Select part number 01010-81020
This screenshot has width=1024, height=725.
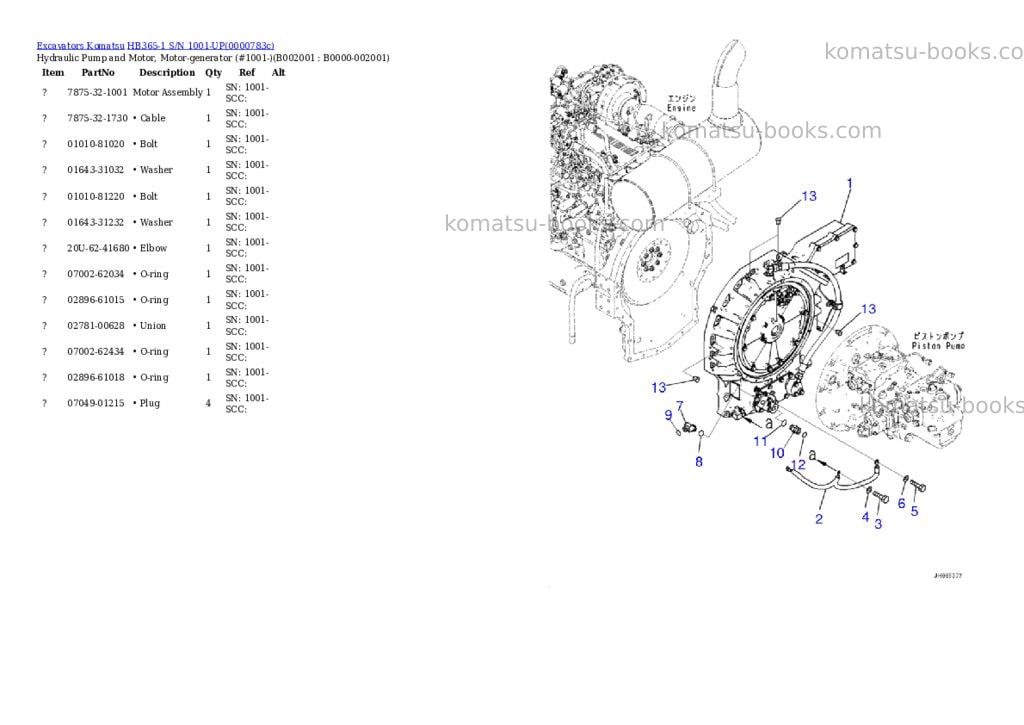click(95, 144)
